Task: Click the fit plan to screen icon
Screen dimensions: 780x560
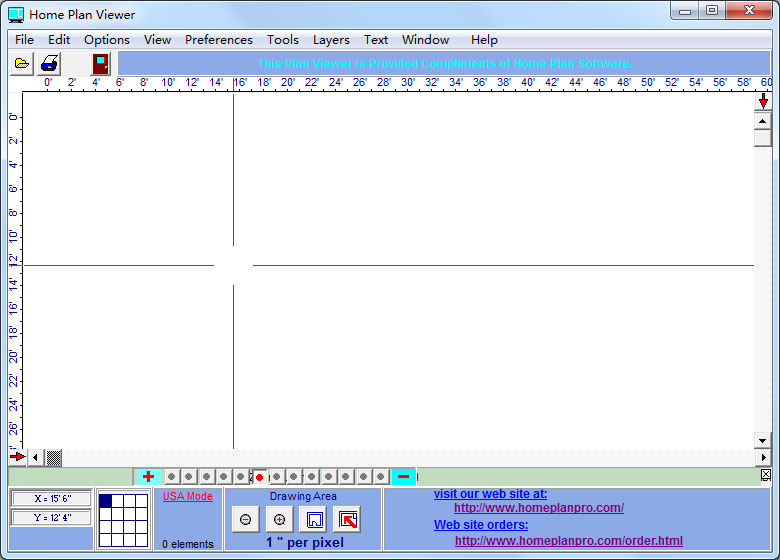Action: pyautogui.click(x=314, y=520)
